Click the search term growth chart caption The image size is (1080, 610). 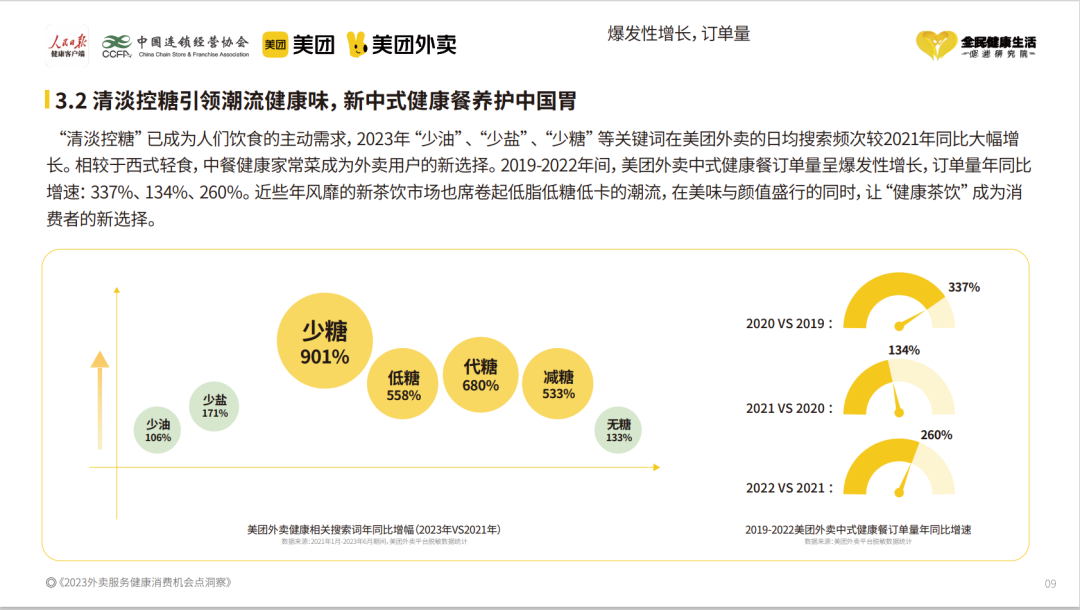coord(374,529)
